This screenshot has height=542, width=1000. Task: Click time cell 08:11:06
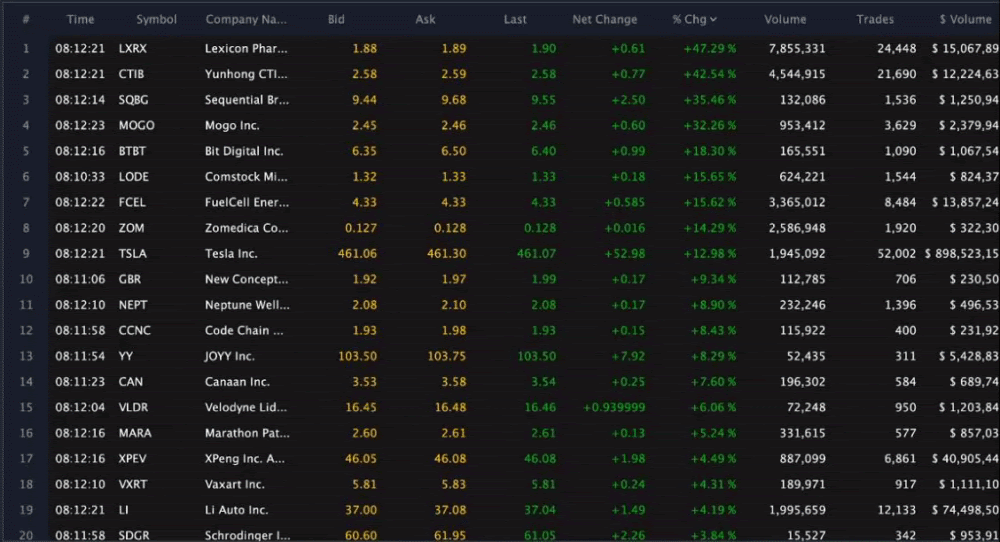(80, 279)
